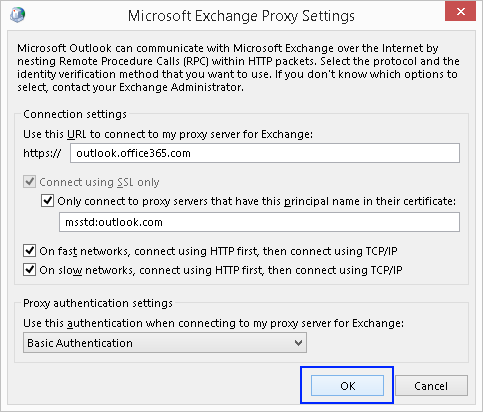Open the Basic Authentication dropdown
The width and height of the screenshot is (483, 412).
pyautogui.click(x=165, y=343)
